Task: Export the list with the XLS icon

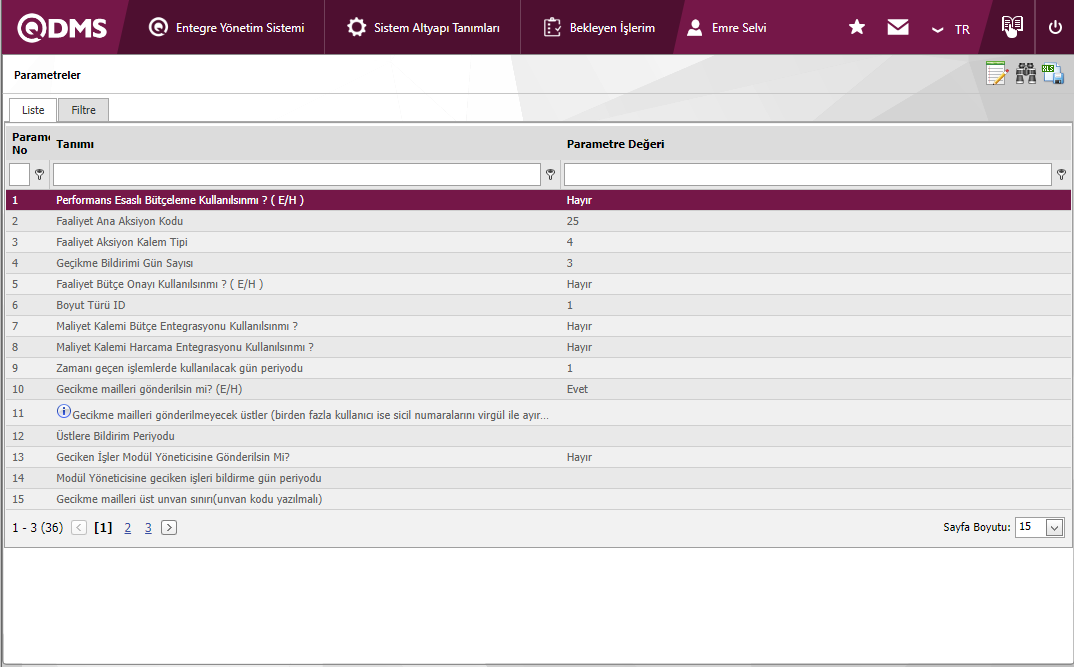Action: (1053, 74)
